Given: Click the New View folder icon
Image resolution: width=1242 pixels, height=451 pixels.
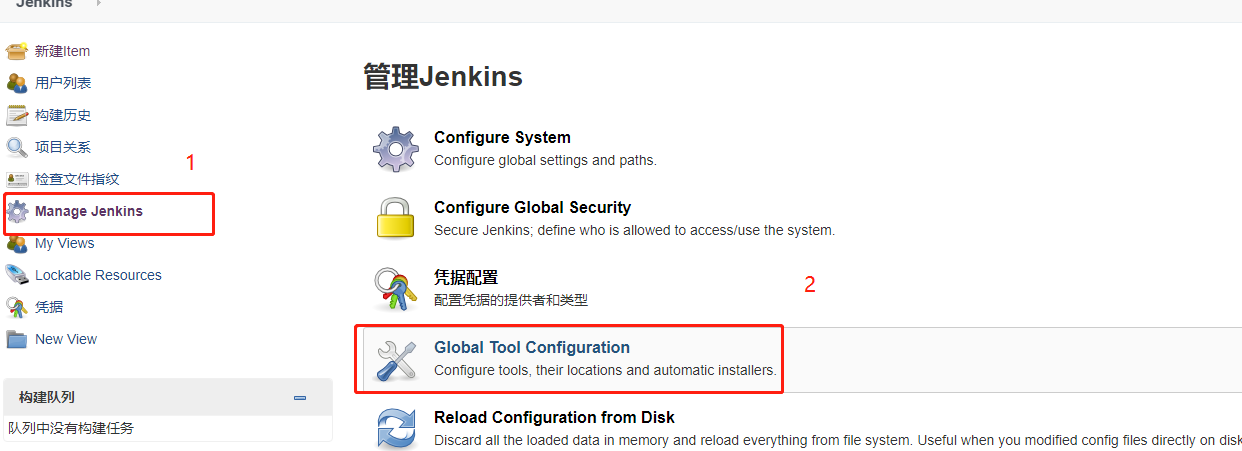Looking at the screenshot, I should 17,339.
